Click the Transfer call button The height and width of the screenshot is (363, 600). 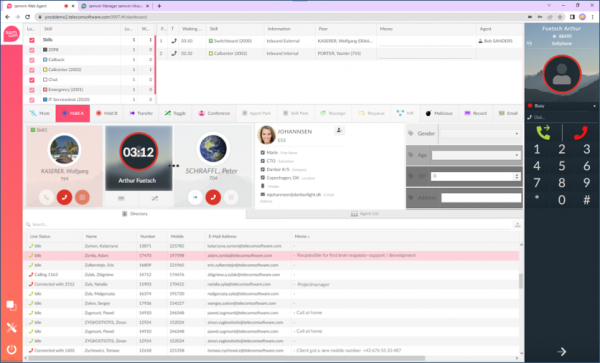(x=141, y=113)
